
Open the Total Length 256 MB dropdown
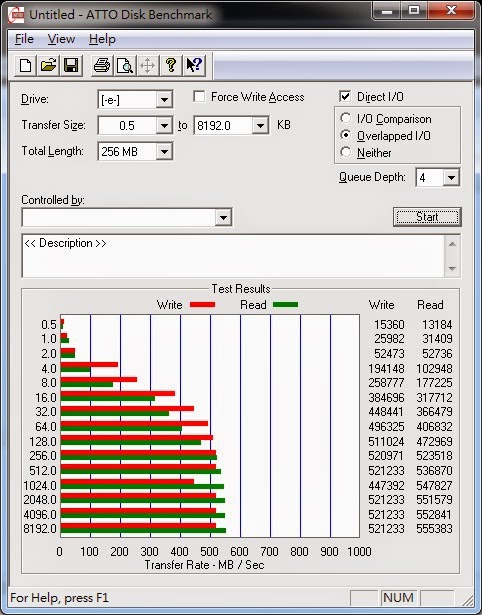[x=164, y=151]
